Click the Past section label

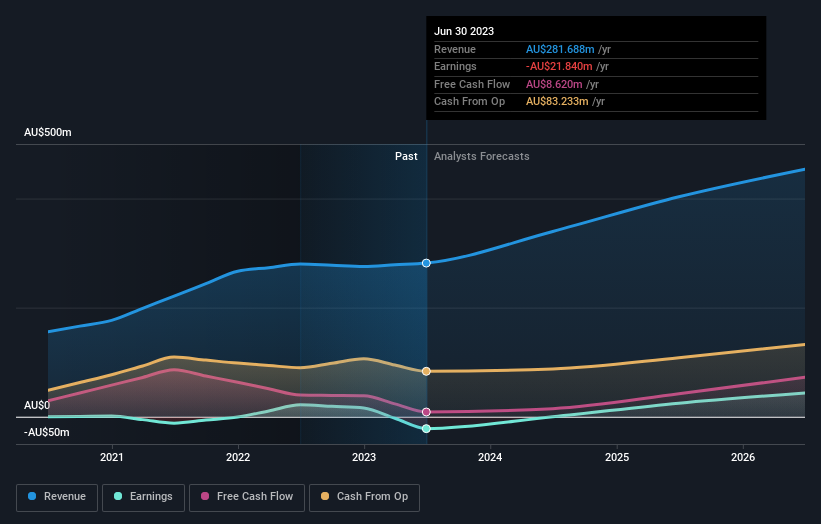pyautogui.click(x=406, y=156)
